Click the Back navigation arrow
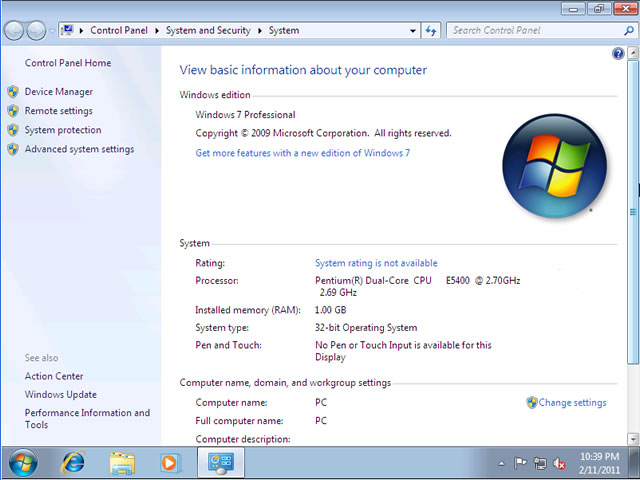Image resolution: width=640 pixels, height=480 pixels. tap(14, 31)
